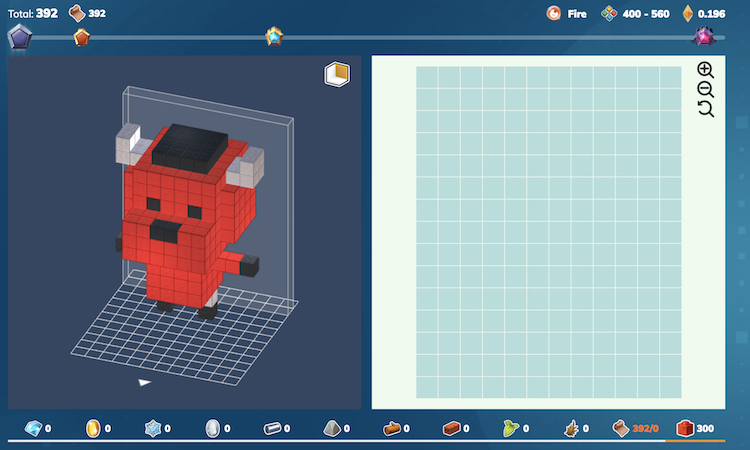Click the orange segment of bottom progress bar

[x=695, y=440]
